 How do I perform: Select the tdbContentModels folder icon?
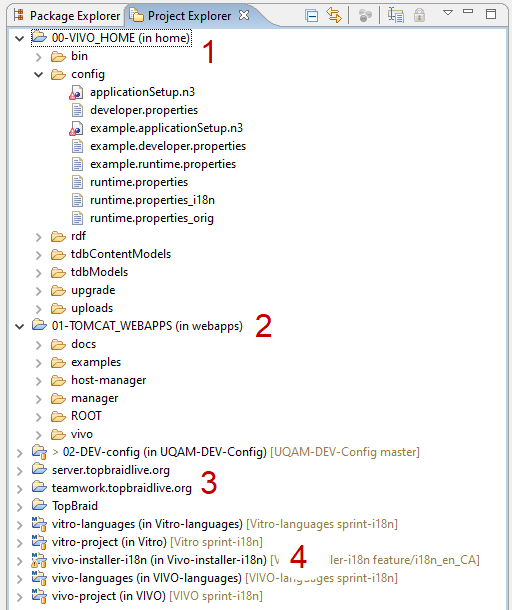tap(58, 254)
